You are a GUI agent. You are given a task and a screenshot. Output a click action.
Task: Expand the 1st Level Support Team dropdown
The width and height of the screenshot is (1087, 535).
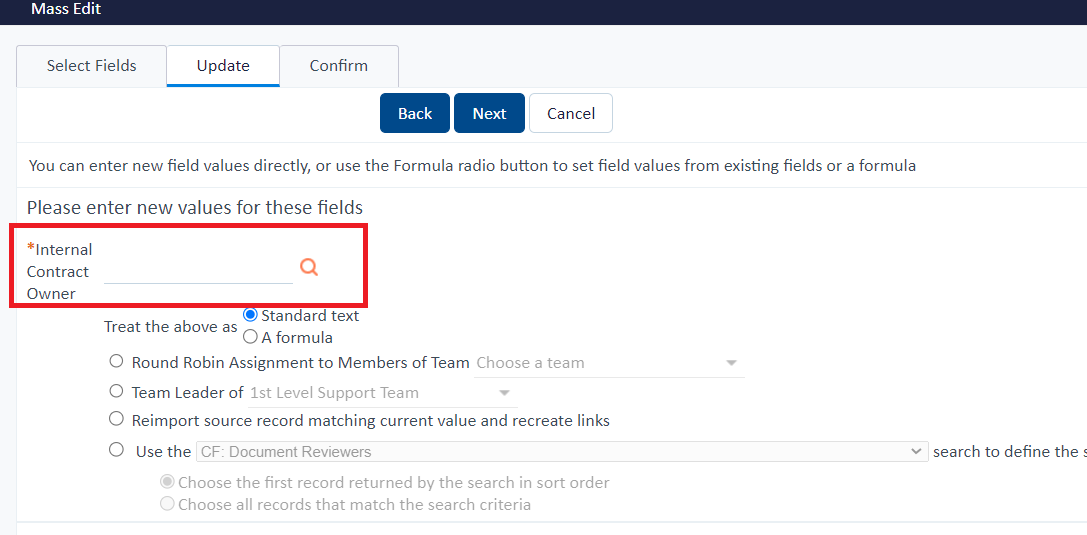pos(383,393)
